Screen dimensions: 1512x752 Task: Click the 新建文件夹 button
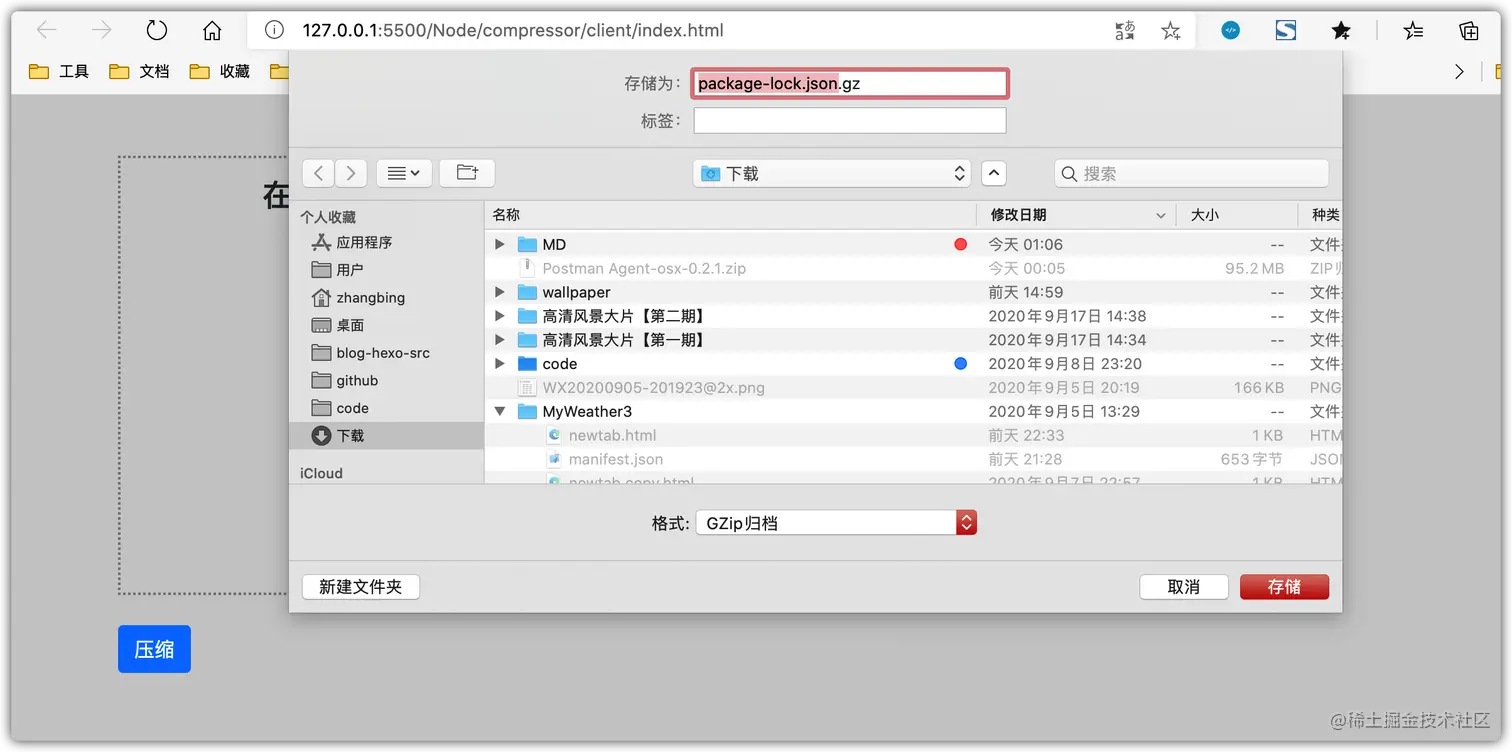click(x=360, y=587)
